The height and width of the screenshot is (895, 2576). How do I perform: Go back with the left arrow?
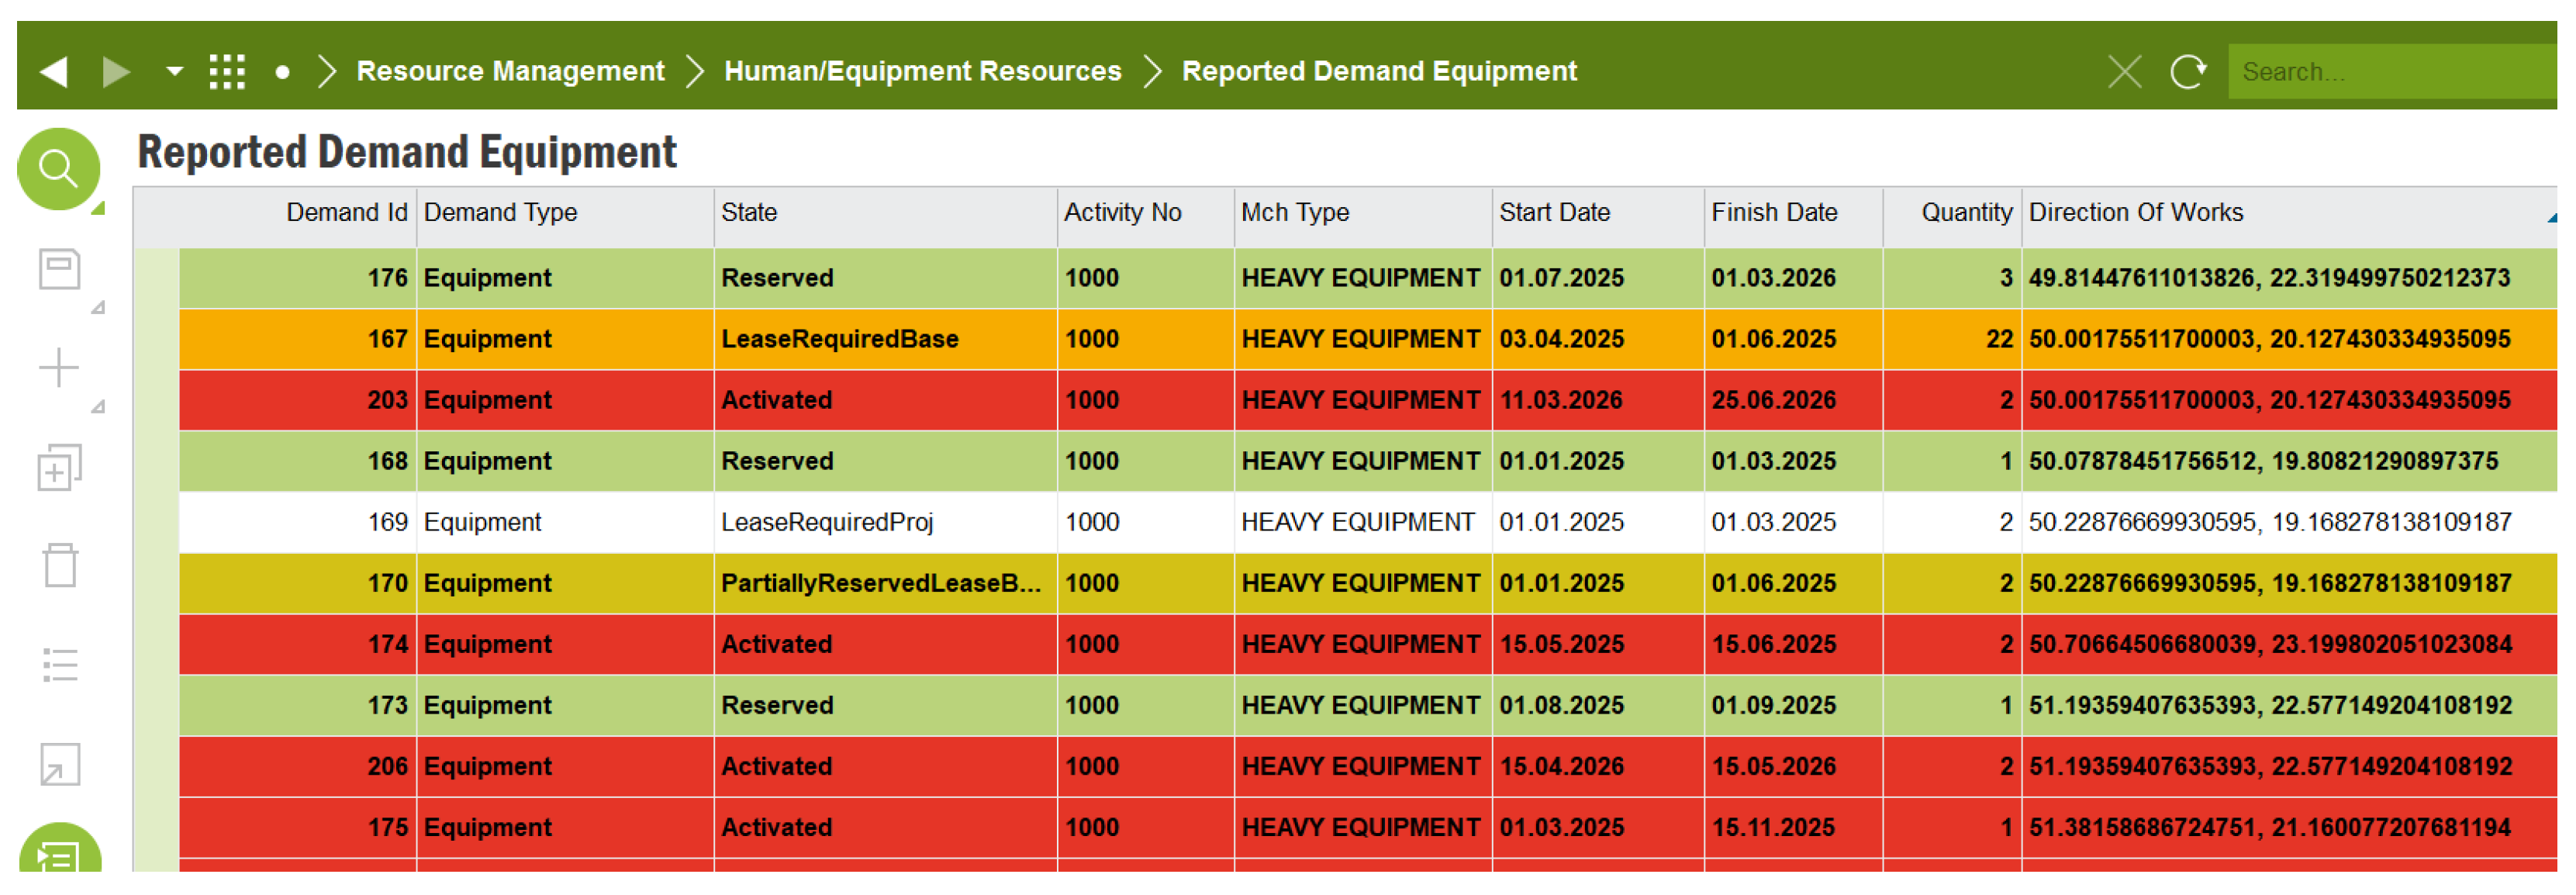click(x=54, y=71)
